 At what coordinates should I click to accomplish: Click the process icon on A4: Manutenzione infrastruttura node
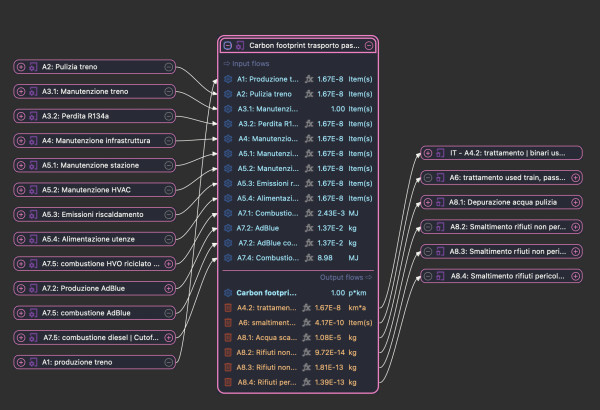35,140
